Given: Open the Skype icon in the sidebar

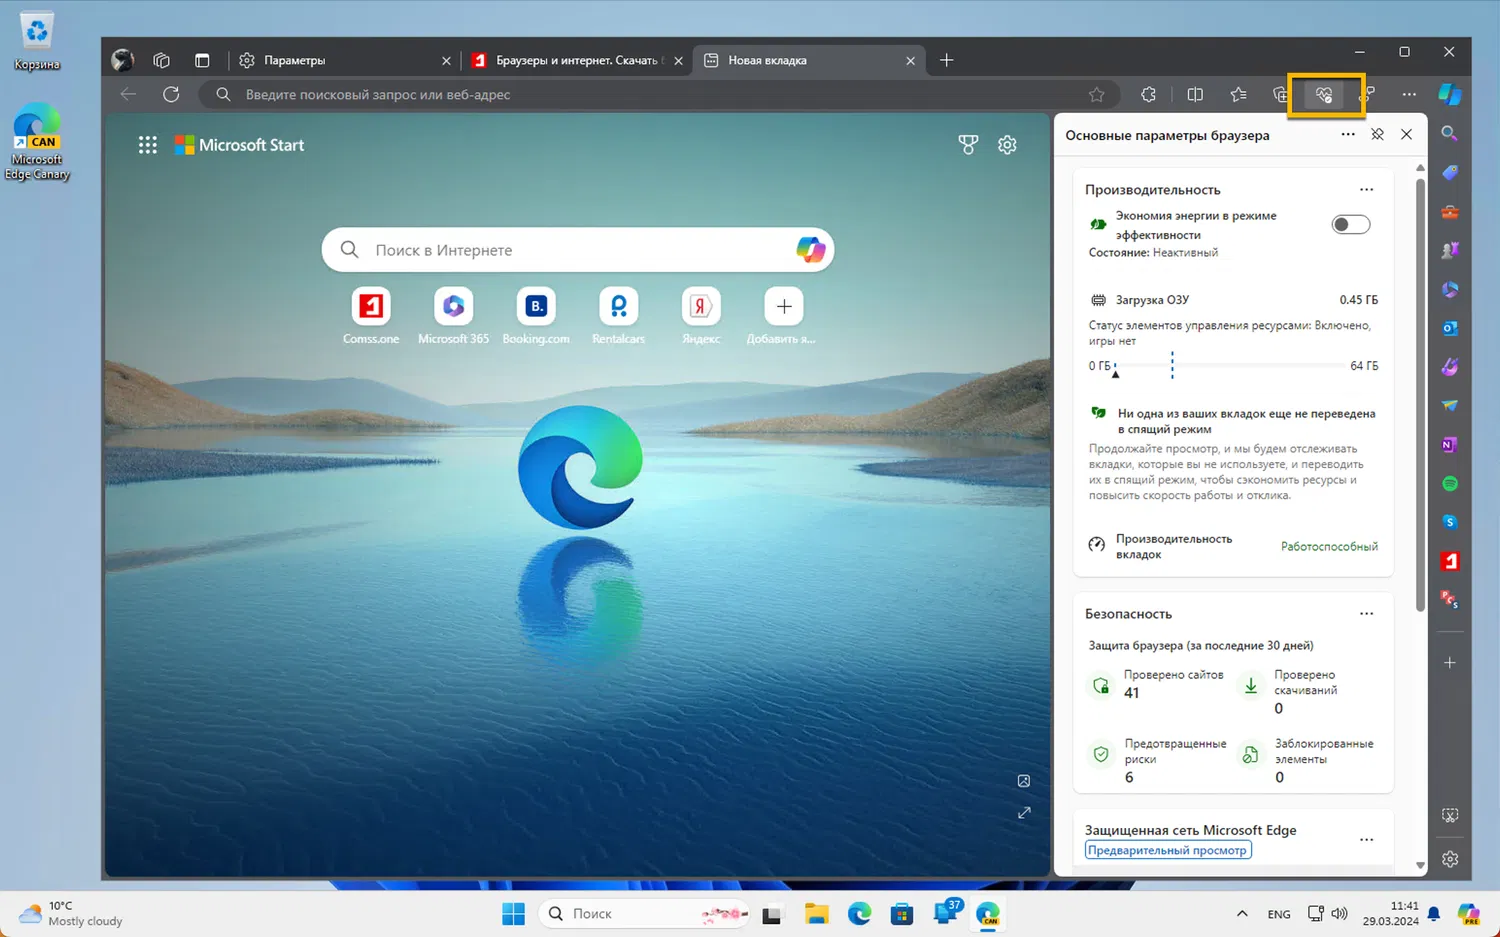Looking at the screenshot, I should pos(1449,522).
